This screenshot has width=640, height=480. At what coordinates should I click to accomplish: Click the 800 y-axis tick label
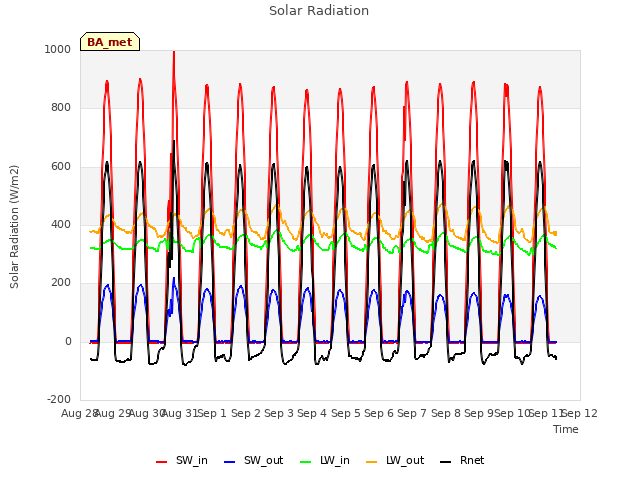coord(61,108)
